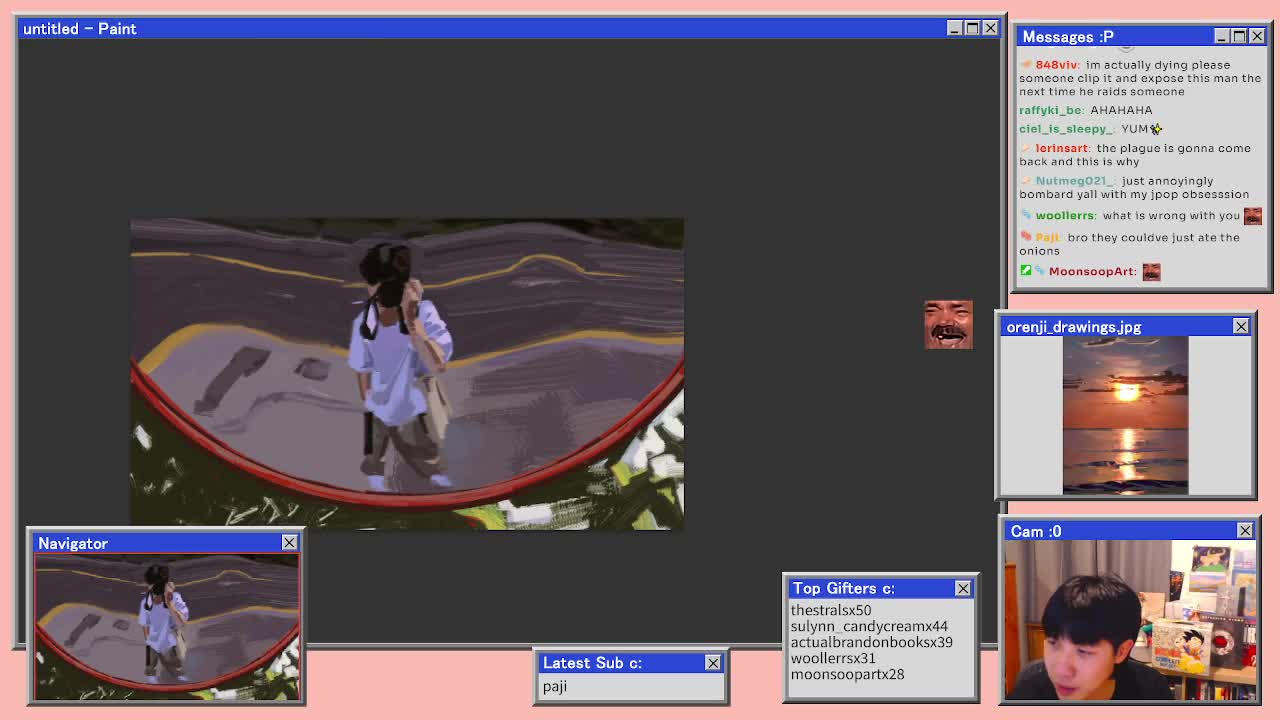
Task: Click actualbrandonbooksx39 in Top Gifters
Action: 871,642
